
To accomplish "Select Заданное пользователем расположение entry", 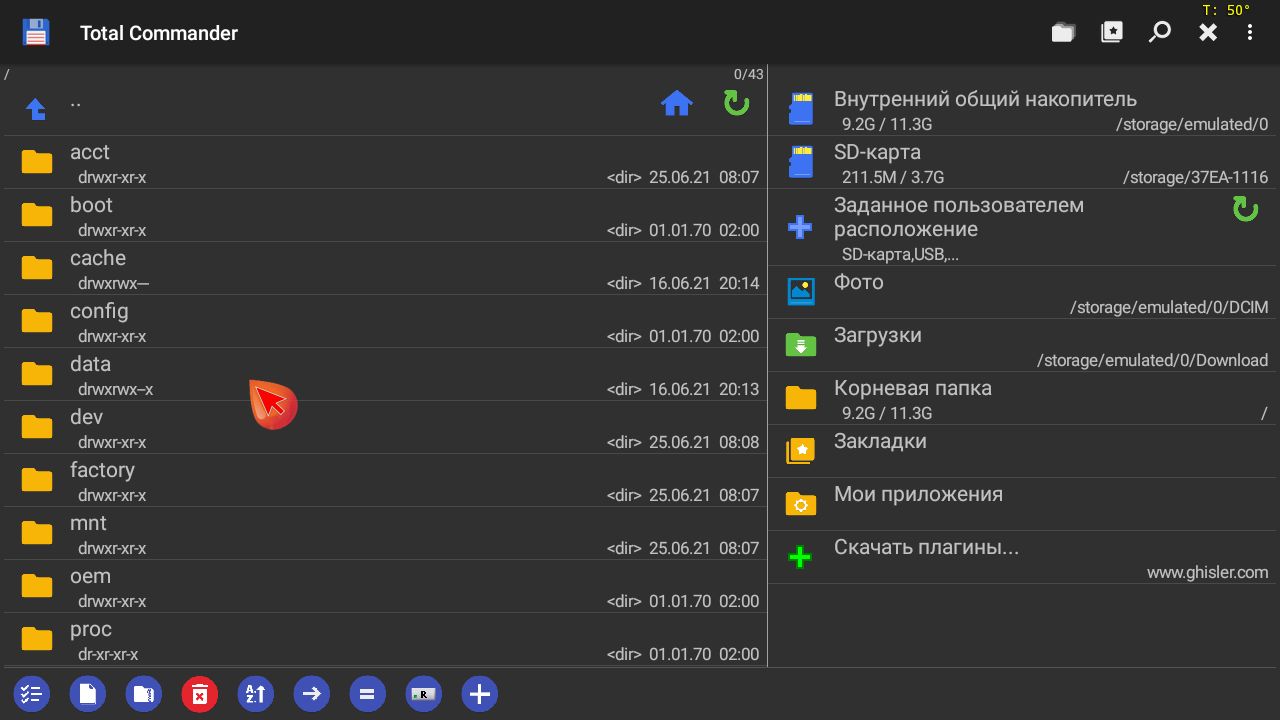I will click(x=1024, y=229).
